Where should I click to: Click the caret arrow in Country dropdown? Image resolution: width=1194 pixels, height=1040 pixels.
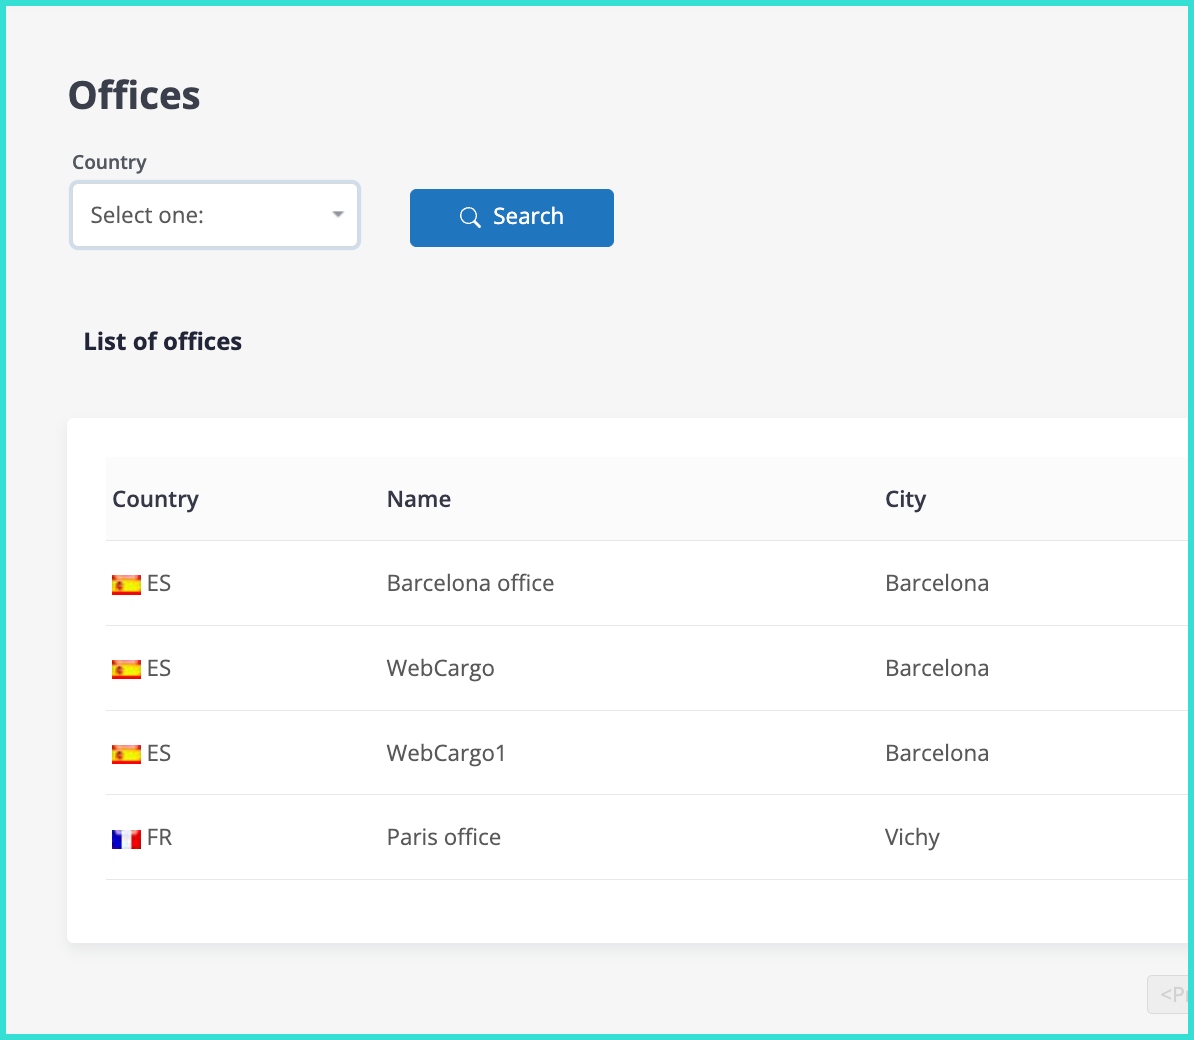pyautogui.click(x=338, y=215)
